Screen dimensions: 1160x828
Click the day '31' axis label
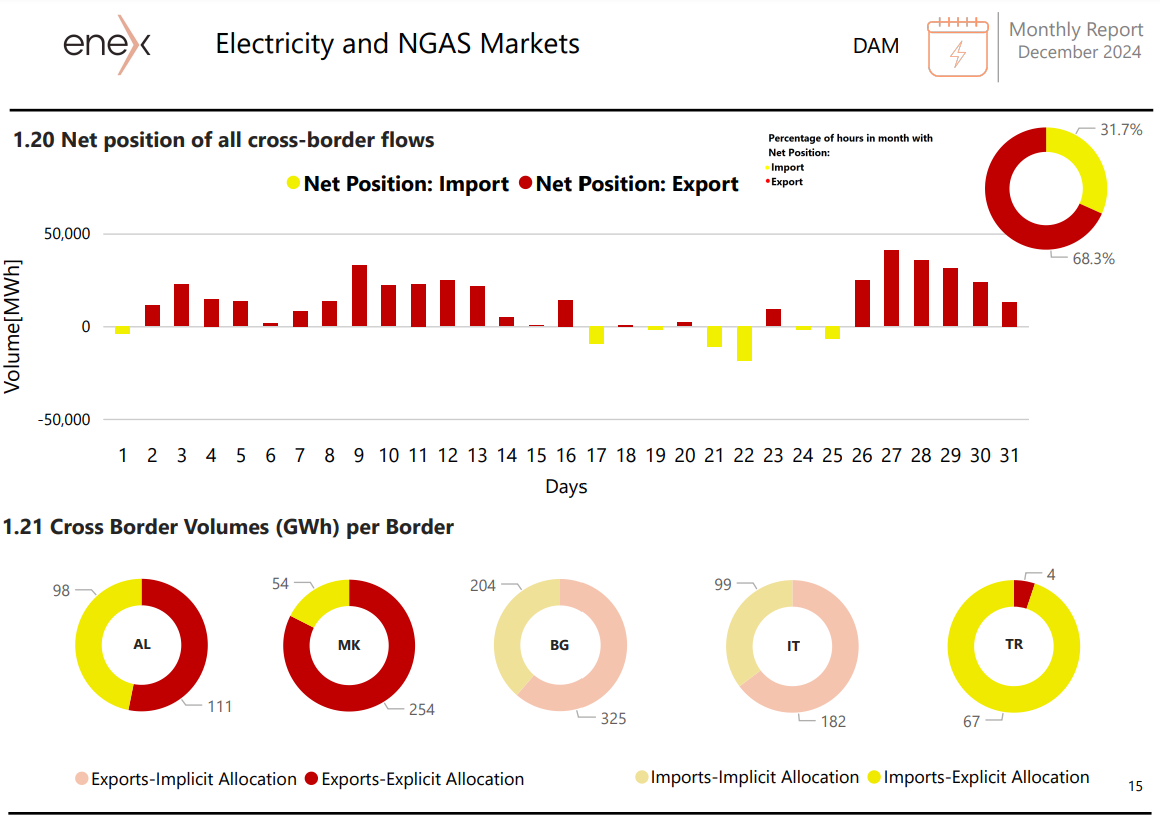1009,455
